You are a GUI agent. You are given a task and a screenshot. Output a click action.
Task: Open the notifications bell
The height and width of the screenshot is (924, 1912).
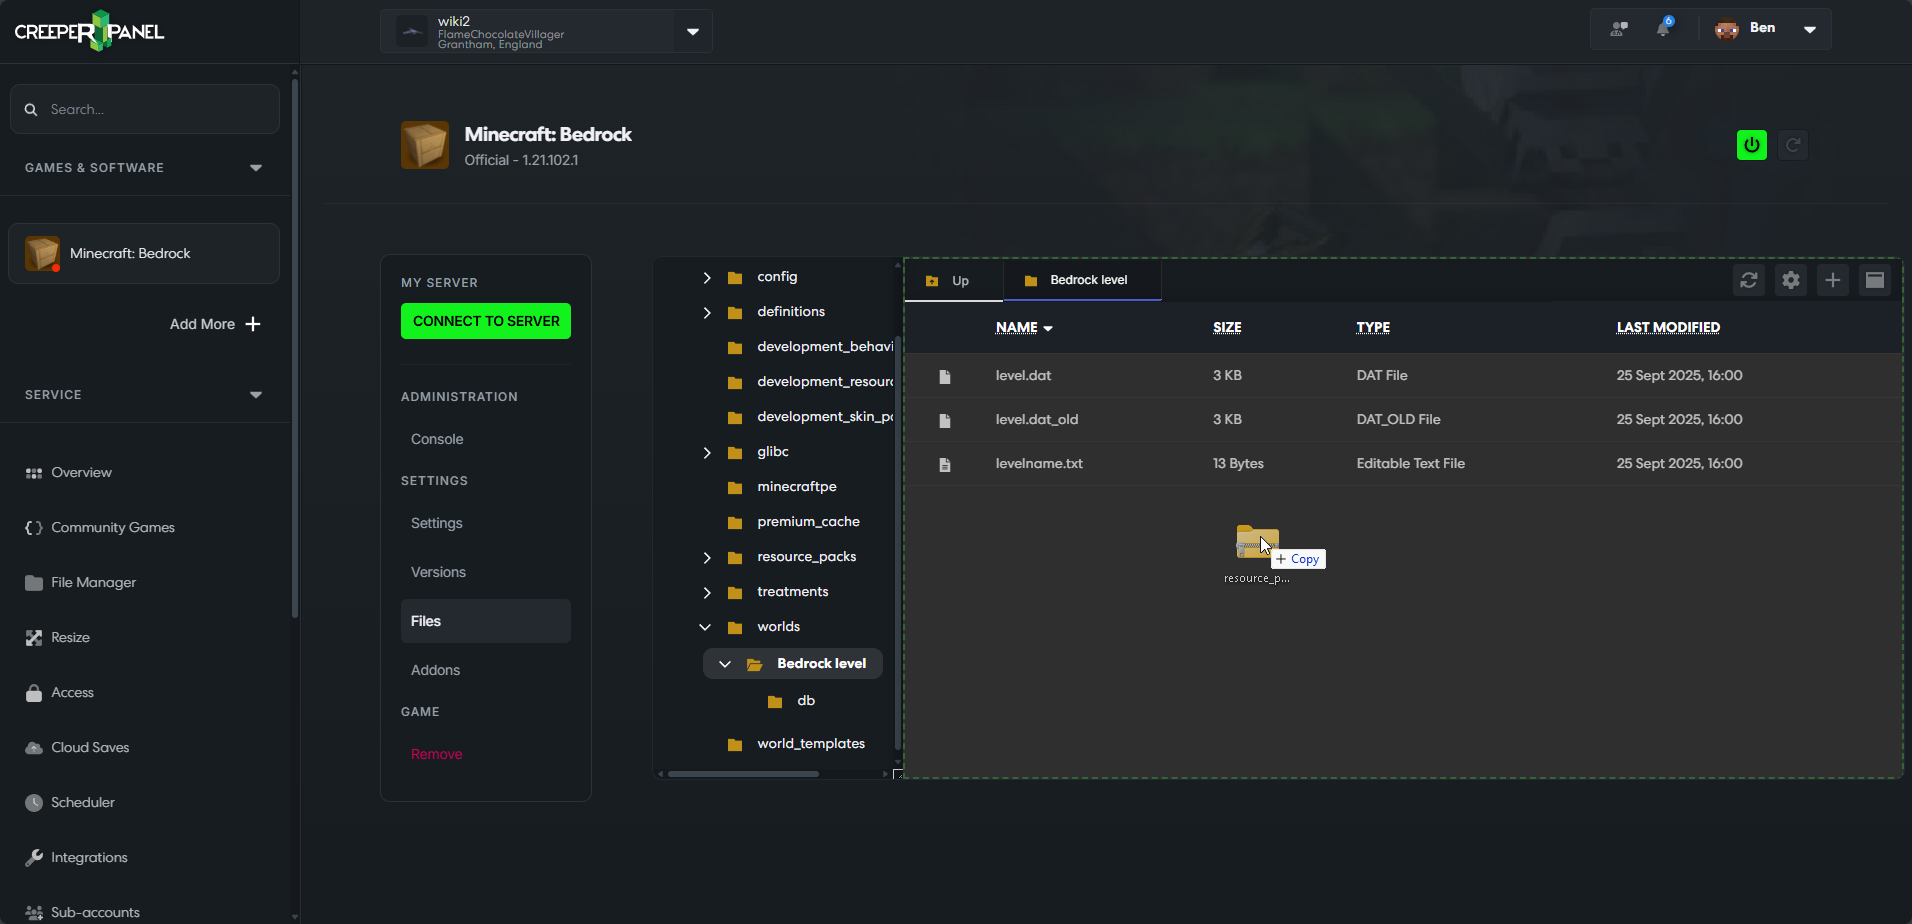coord(1663,28)
